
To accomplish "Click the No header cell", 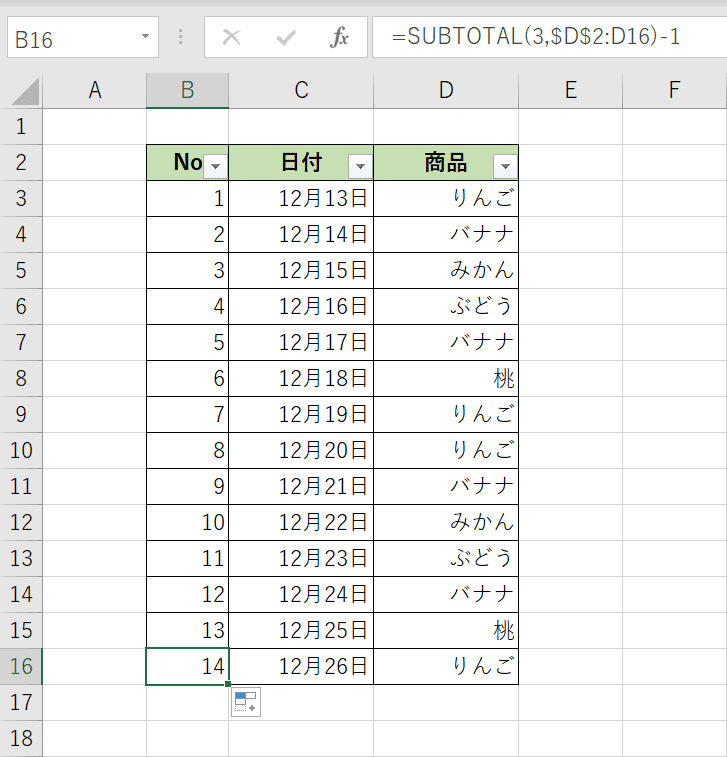I will [x=187, y=163].
